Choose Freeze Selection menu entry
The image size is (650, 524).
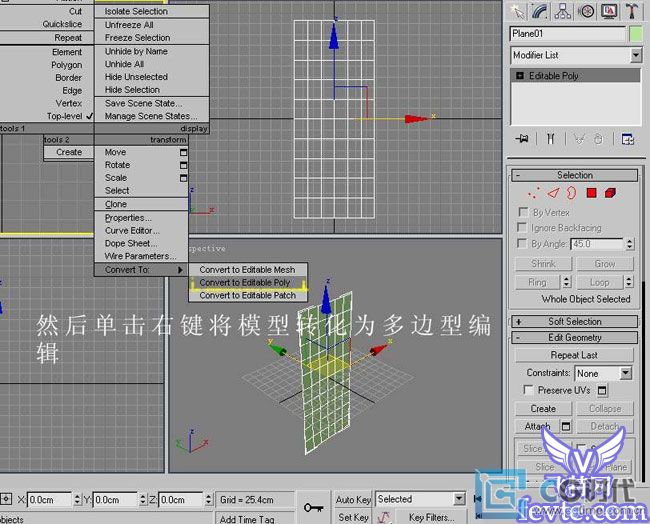138,38
